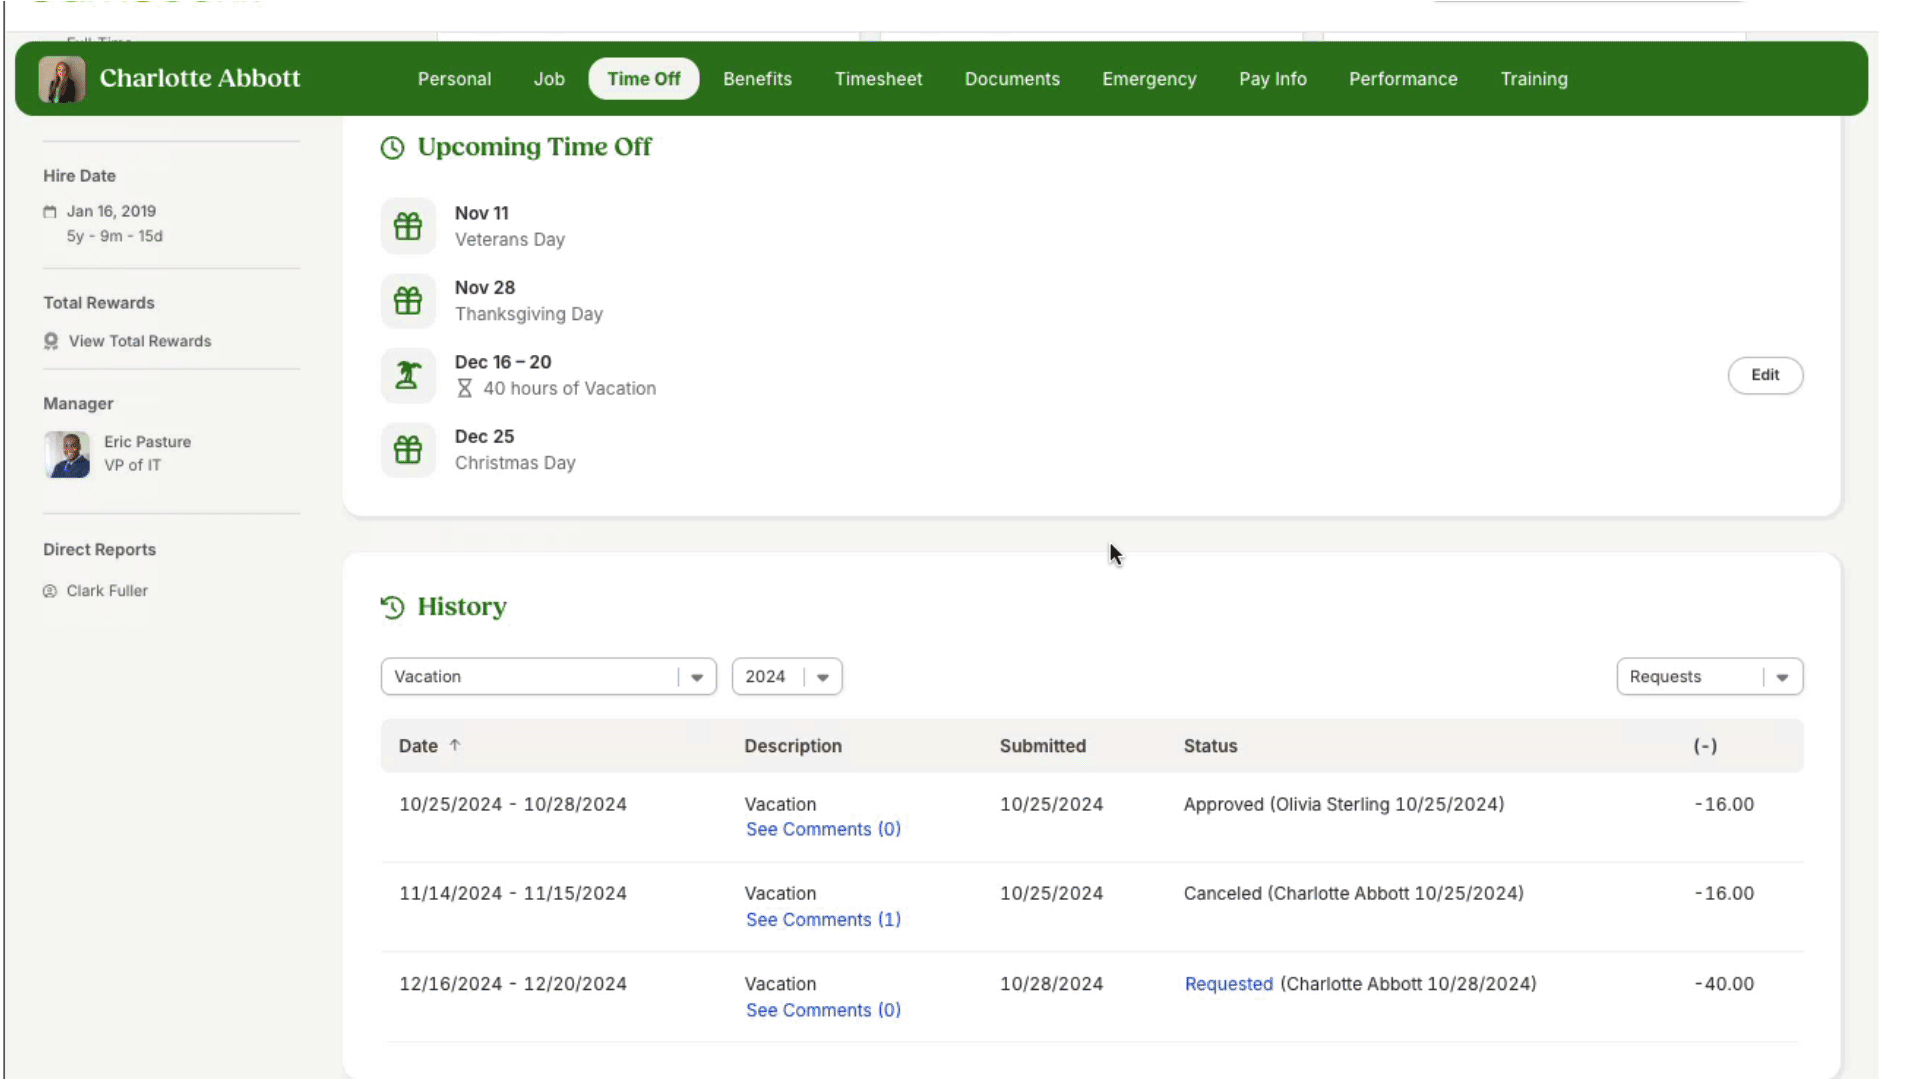Click the Christmas Day gift icon
The height and width of the screenshot is (1080, 1920).
click(x=408, y=449)
